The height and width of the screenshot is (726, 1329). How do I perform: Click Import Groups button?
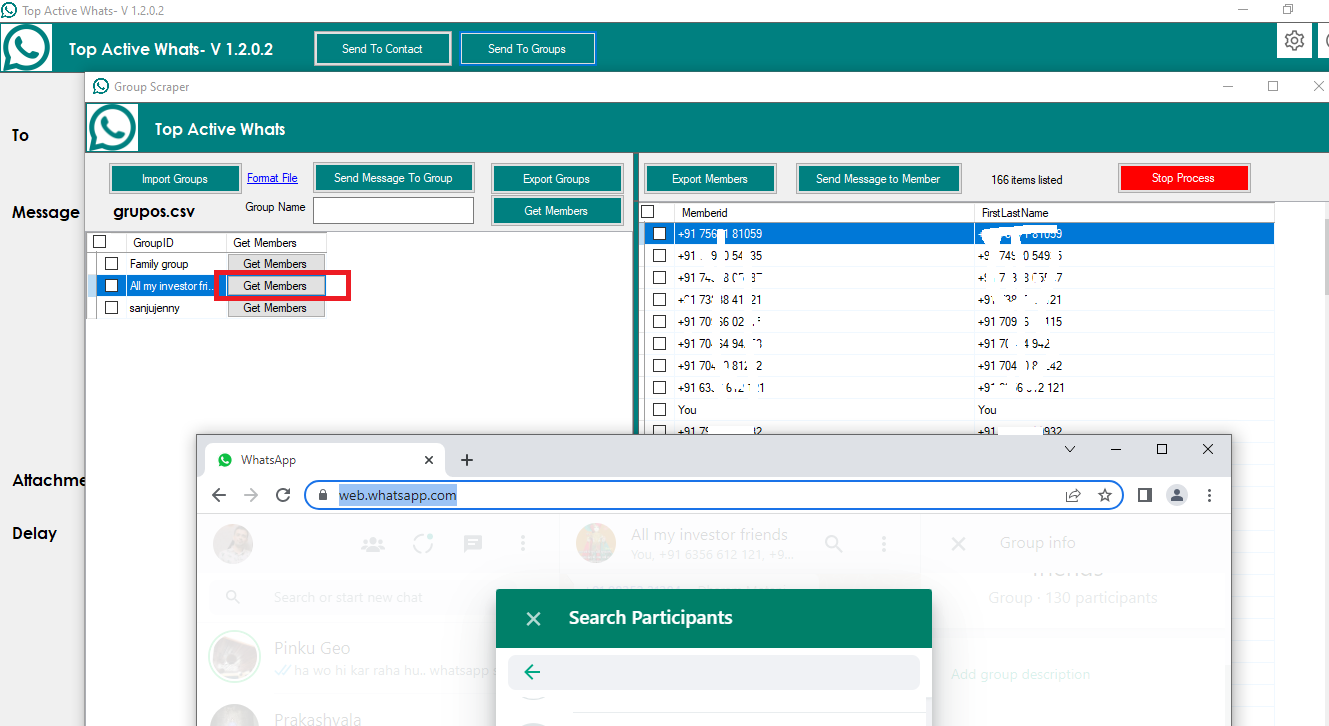175,179
